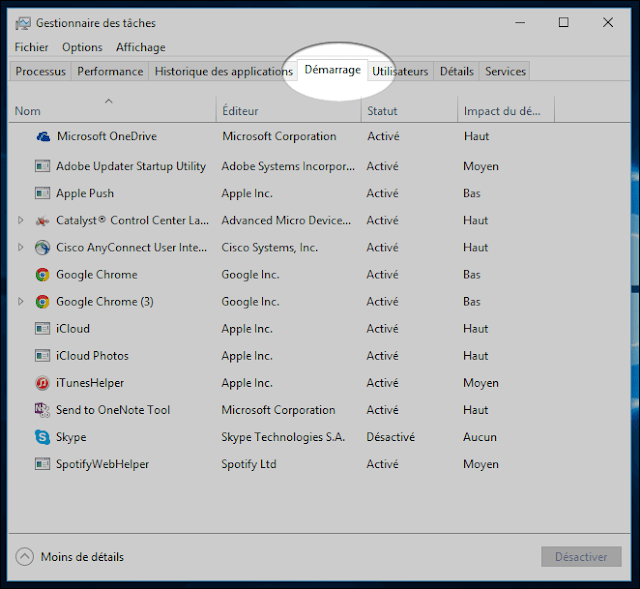The image size is (640, 589).
Task: Collapse view with Moins de détails arrow
Action: click(x=24, y=557)
